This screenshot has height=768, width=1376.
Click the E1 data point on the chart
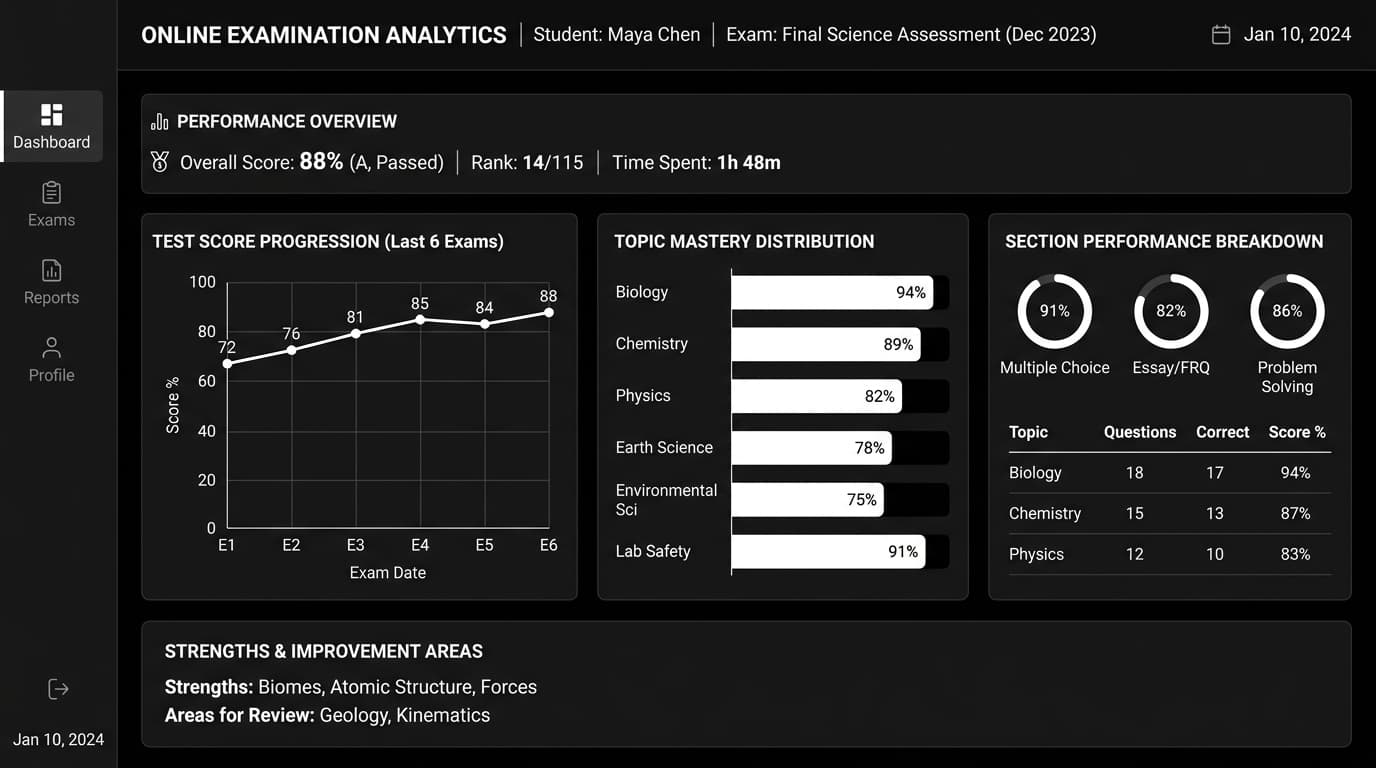click(x=227, y=364)
